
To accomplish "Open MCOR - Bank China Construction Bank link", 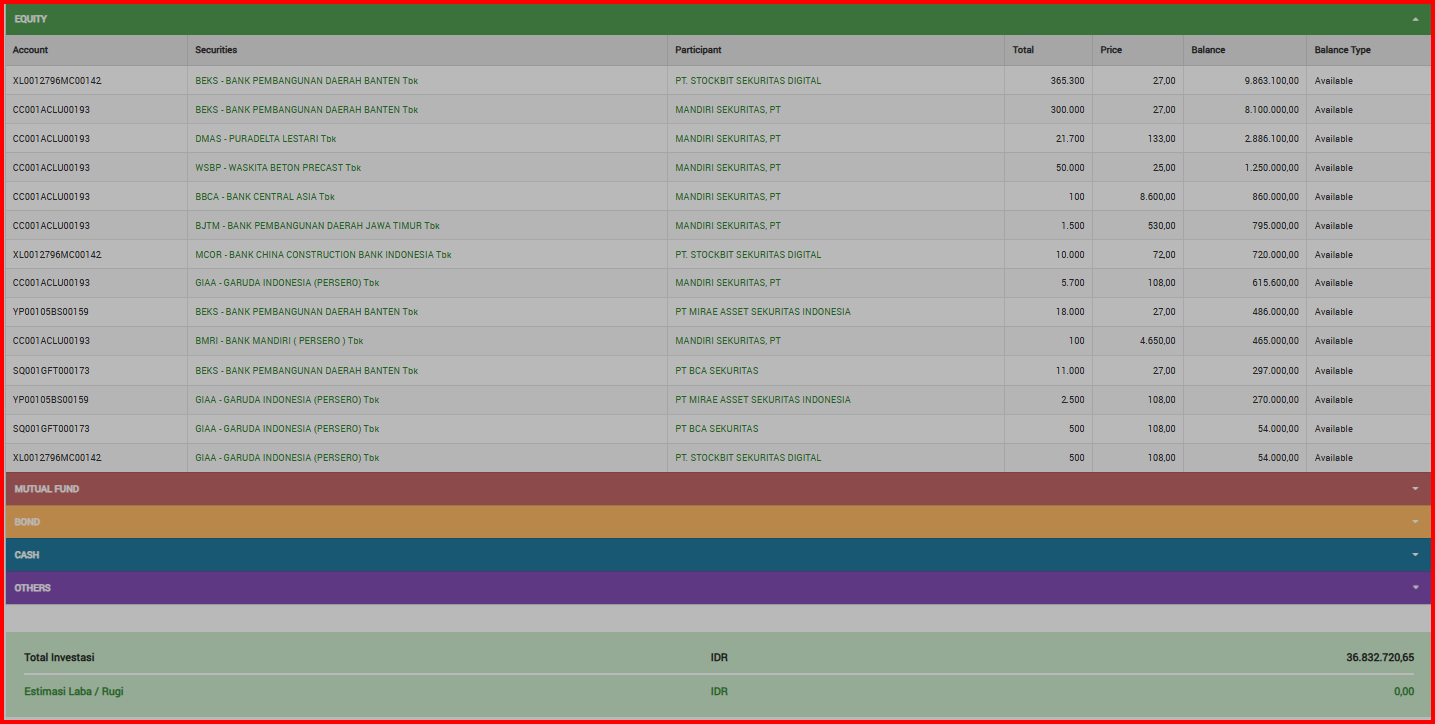I will coord(323,255).
